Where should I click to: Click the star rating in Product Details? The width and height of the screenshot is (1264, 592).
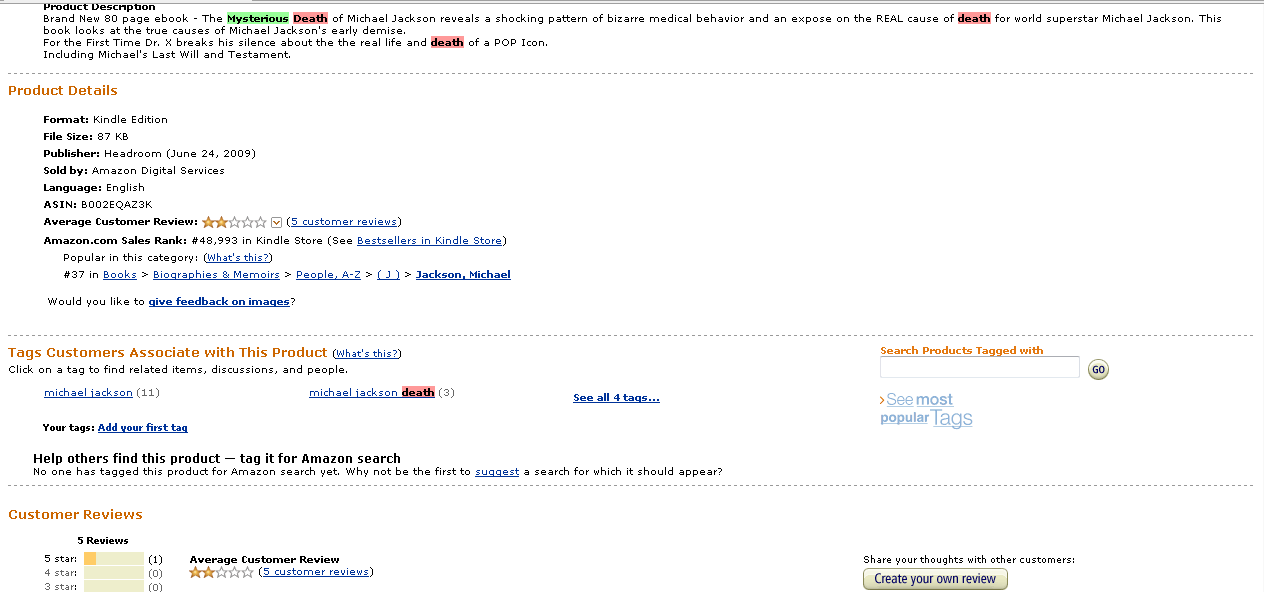coord(234,222)
